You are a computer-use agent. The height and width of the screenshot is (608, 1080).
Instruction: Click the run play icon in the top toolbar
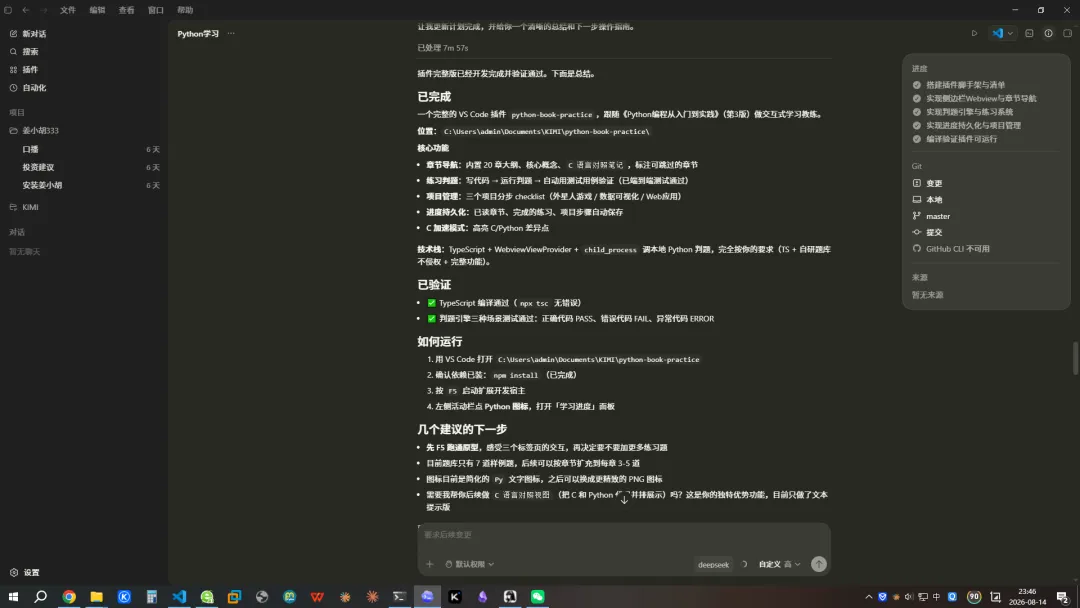coord(974,33)
